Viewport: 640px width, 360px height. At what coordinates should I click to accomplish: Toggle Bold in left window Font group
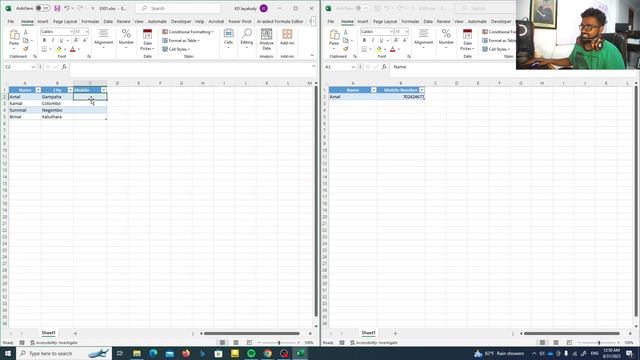44,40
